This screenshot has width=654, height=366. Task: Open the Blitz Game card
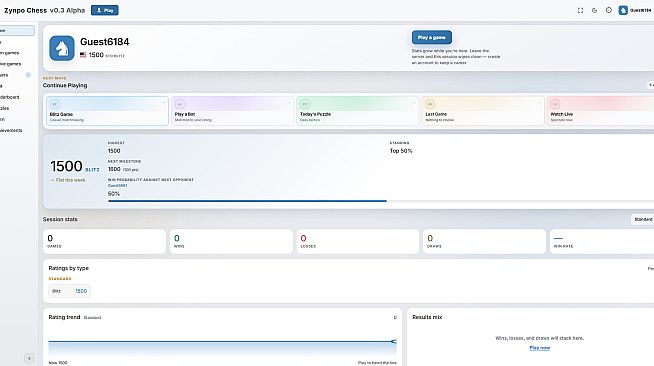[107, 111]
